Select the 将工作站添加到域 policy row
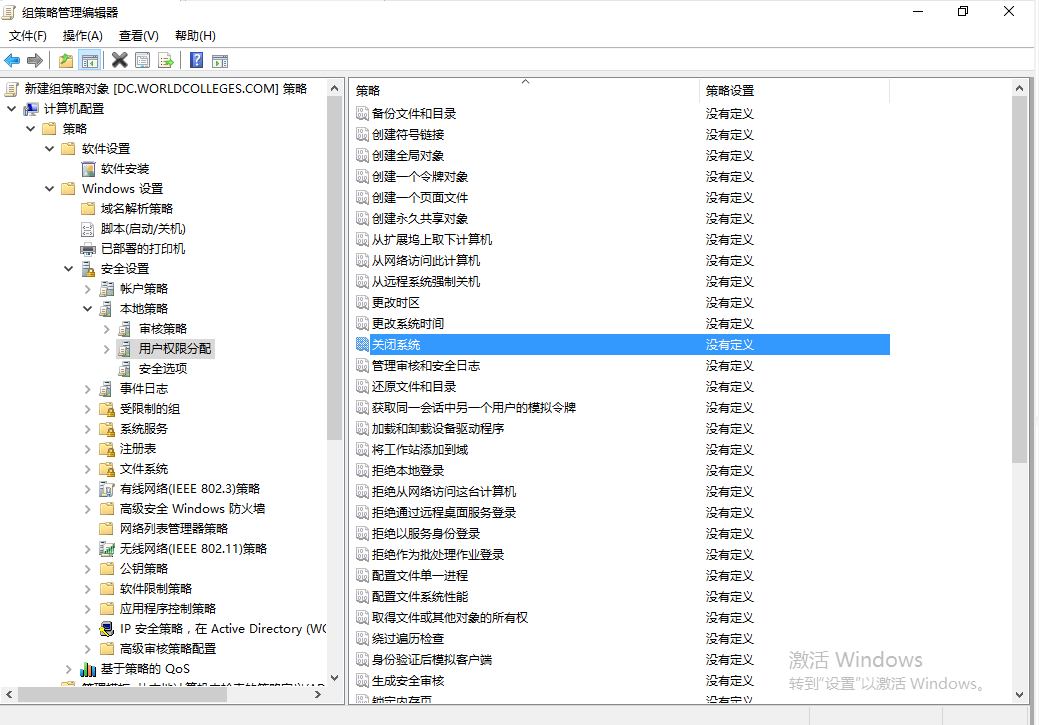 622,449
